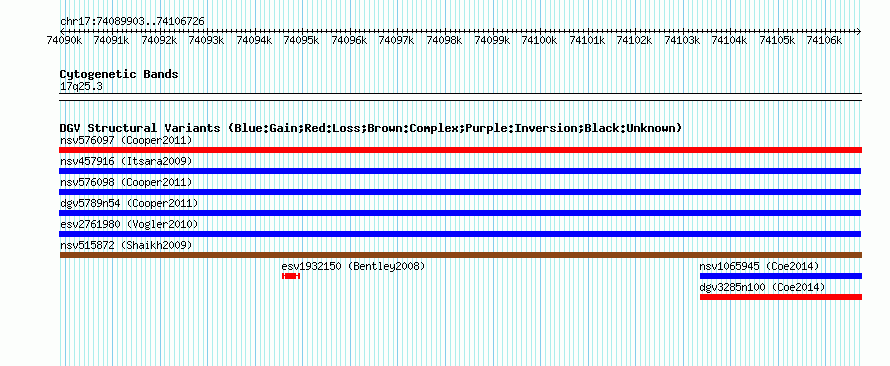Click the 74094k ruler tick label

tap(254, 40)
